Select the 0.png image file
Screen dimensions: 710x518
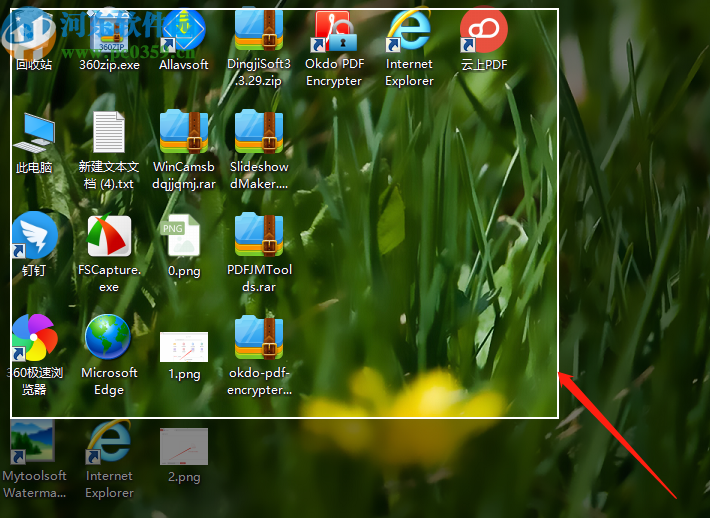[184, 245]
